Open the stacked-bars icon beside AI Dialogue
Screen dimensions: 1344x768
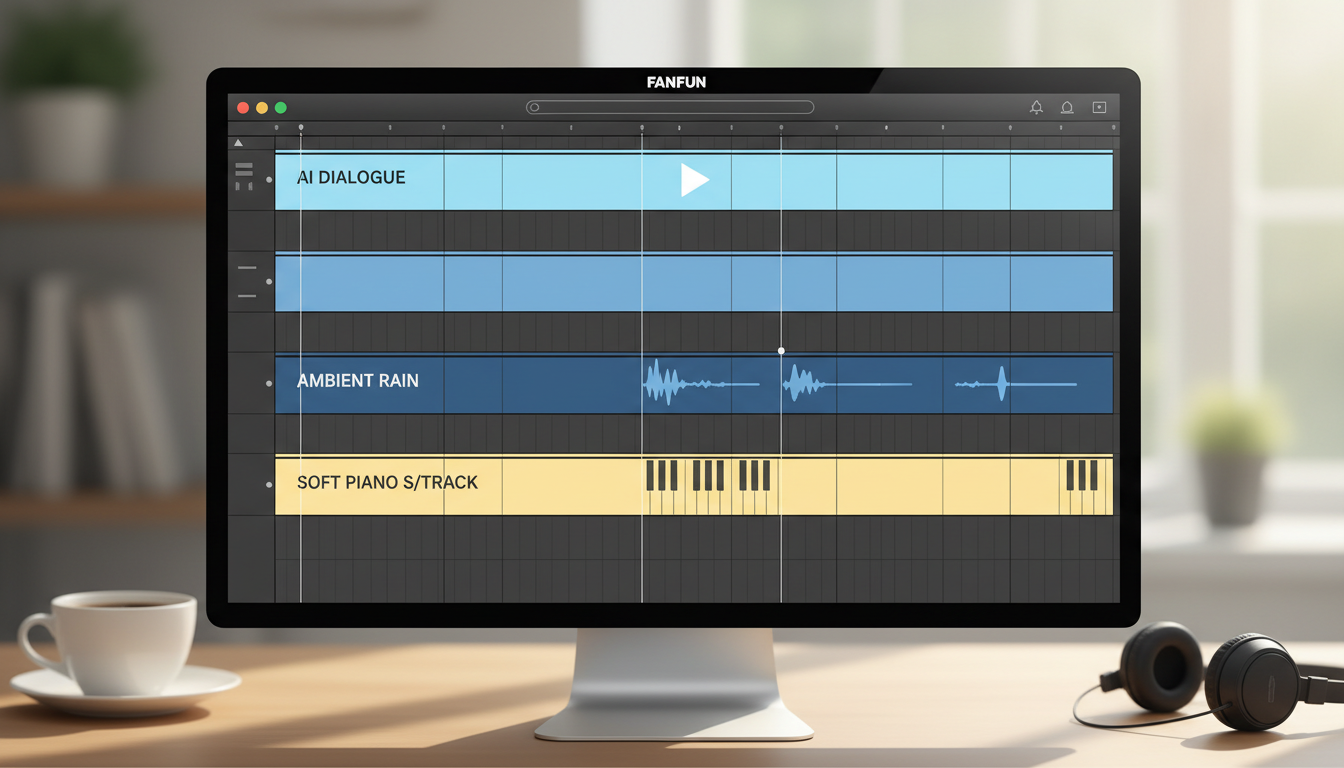(244, 176)
